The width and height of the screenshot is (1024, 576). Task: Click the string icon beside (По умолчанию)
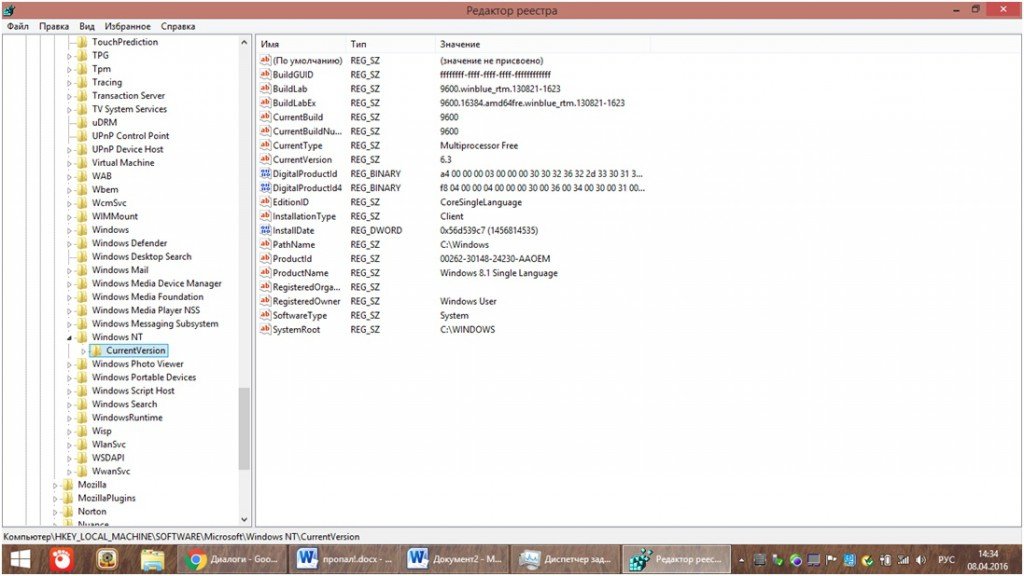[x=265, y=60]
